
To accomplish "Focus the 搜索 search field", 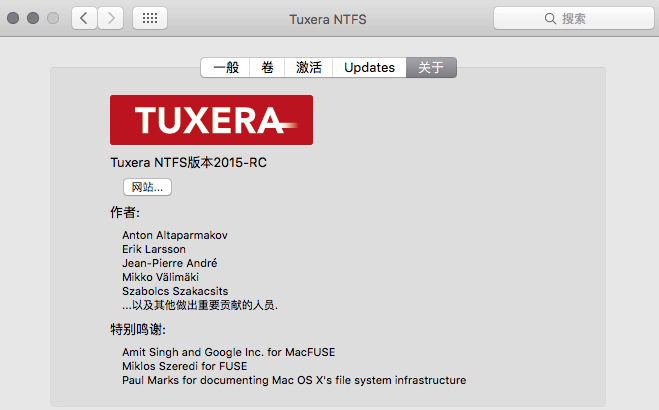I will click(x=574, y=18).
